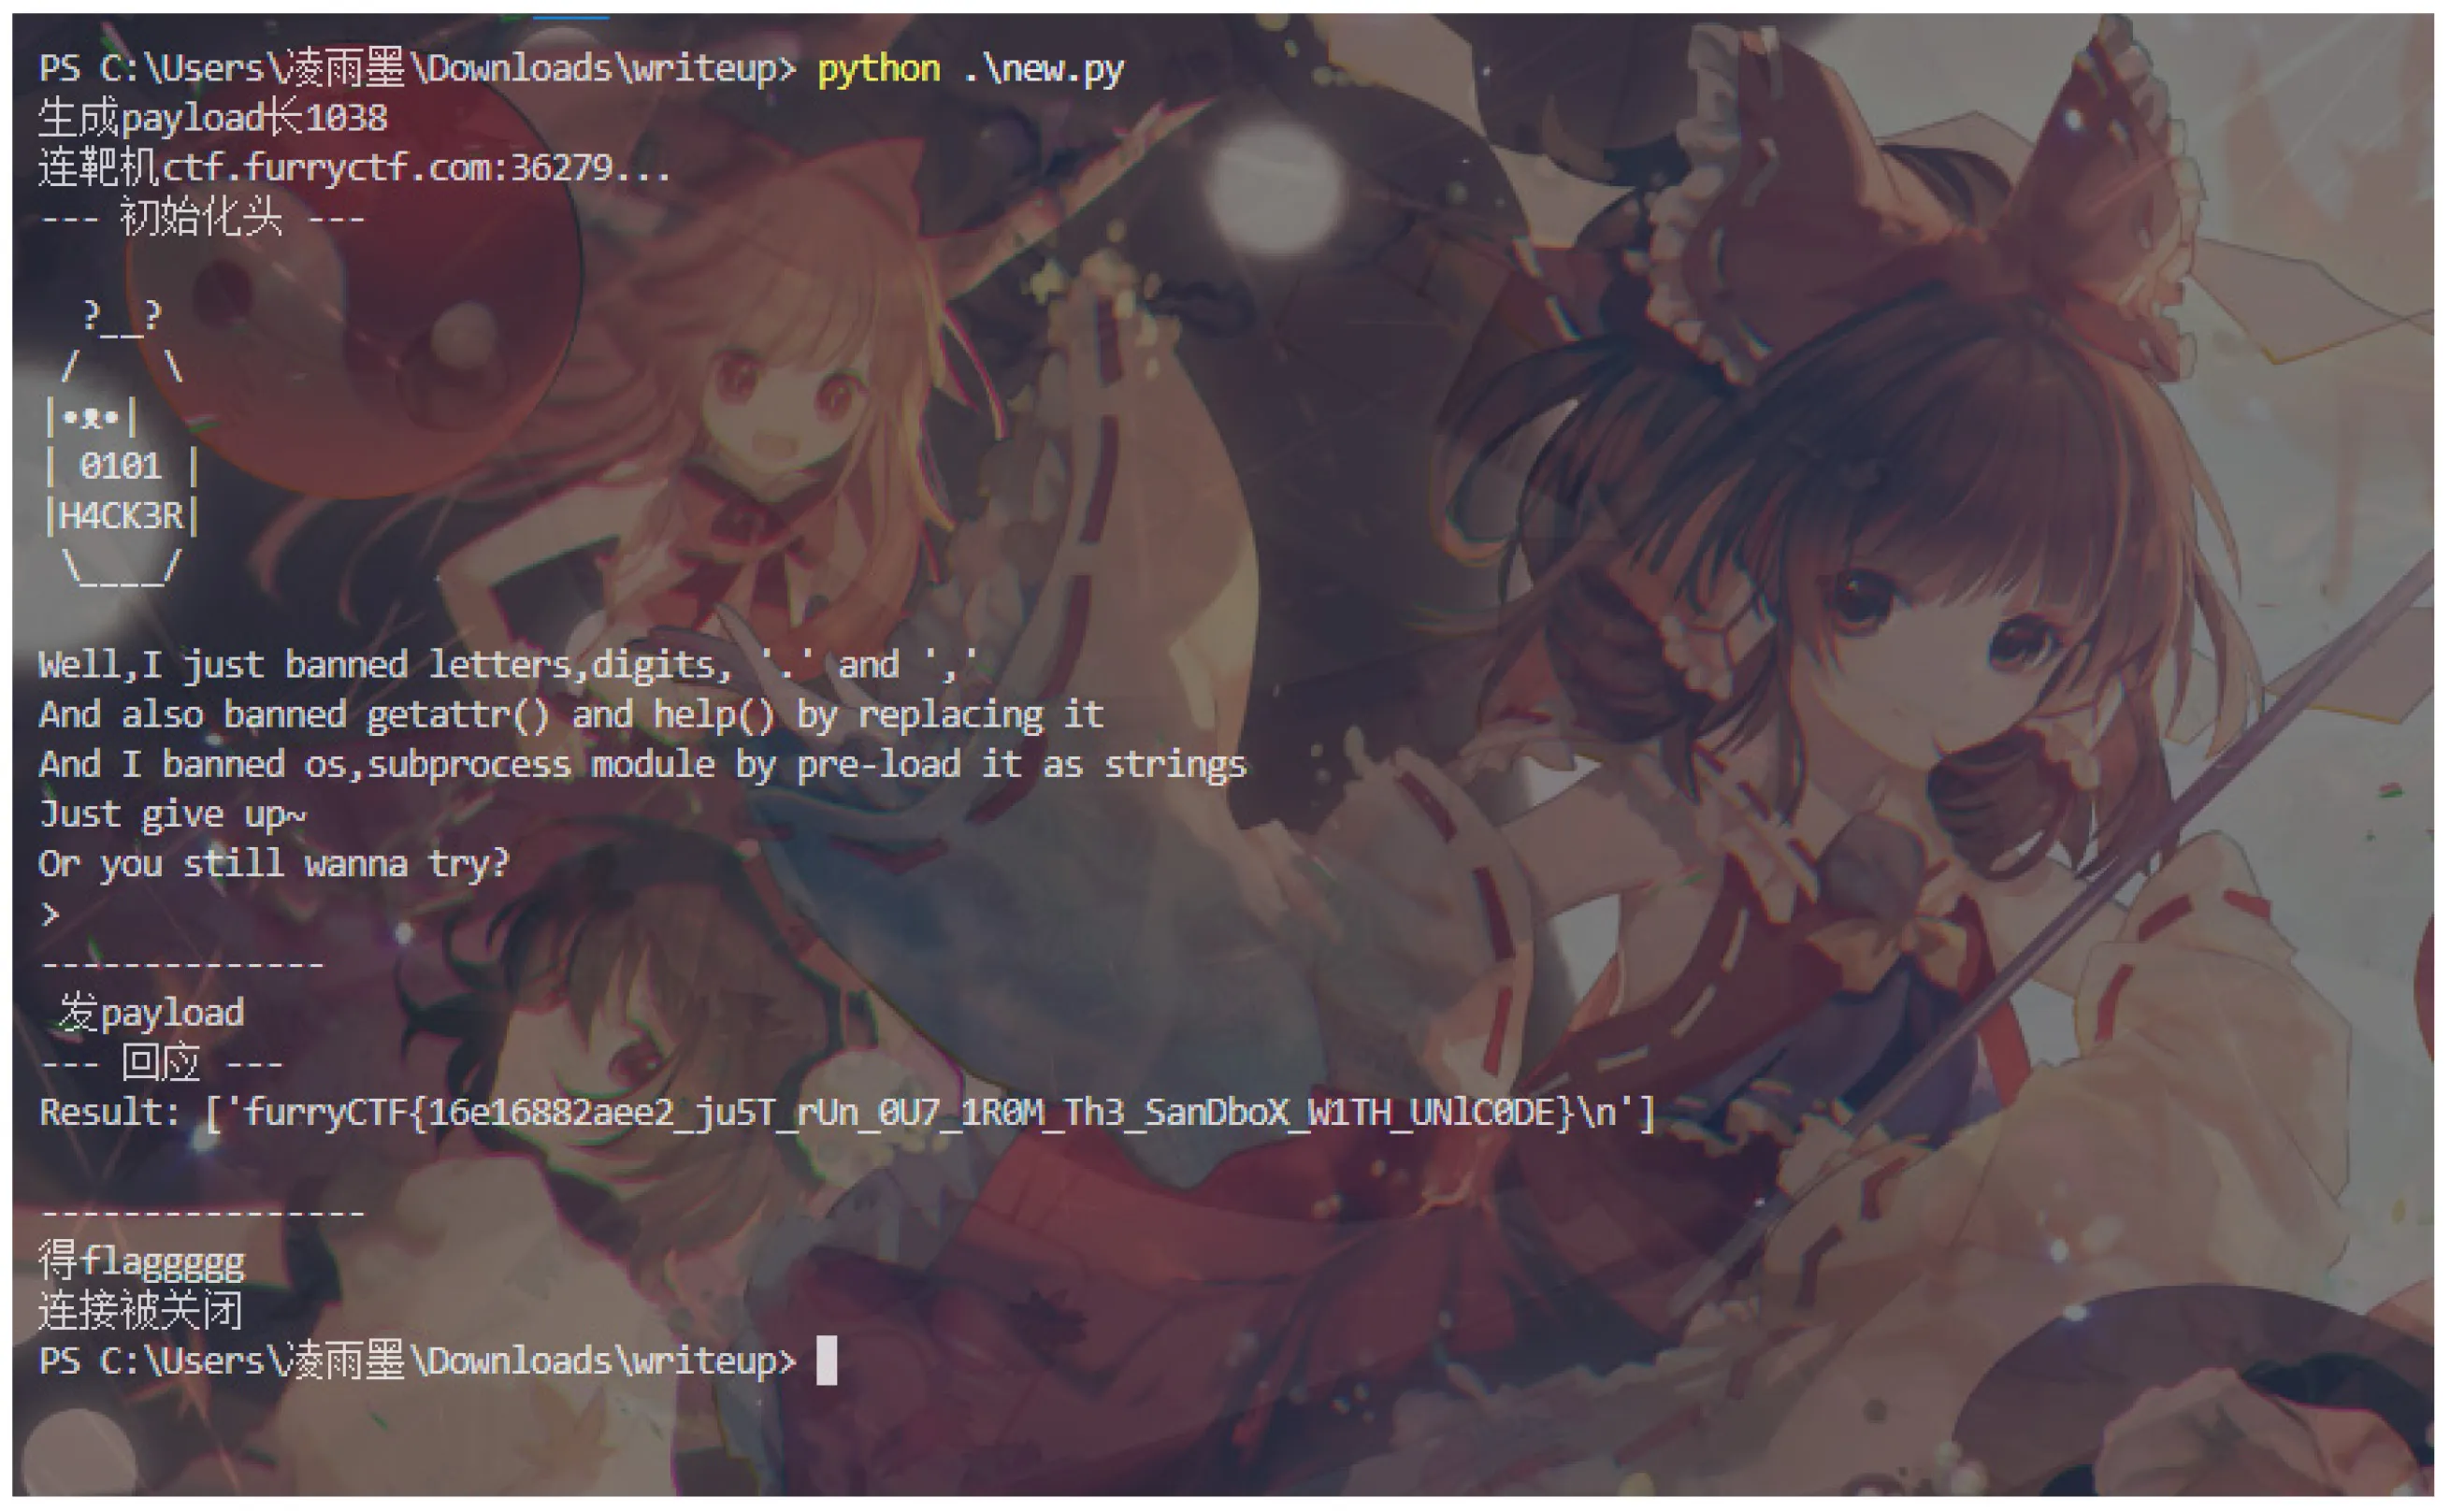Click the yellow python command word
The height and width of the screenshot is (1512, 2450).
point(878,69)
